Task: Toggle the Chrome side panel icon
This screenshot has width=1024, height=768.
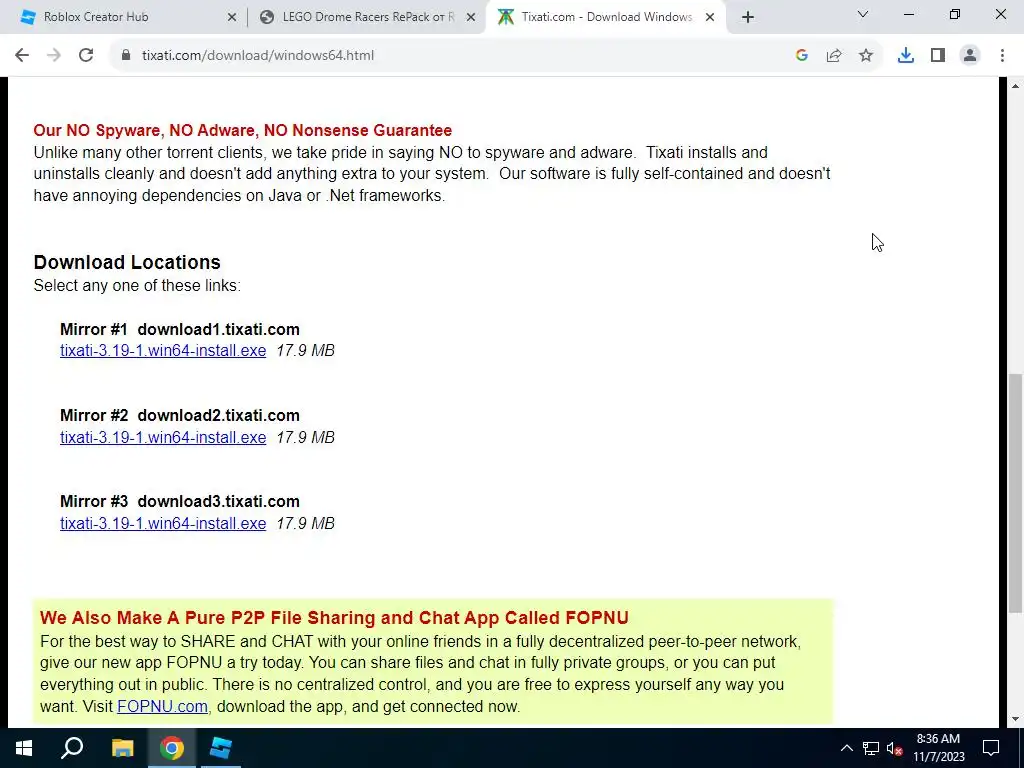Action: [938, 56]
